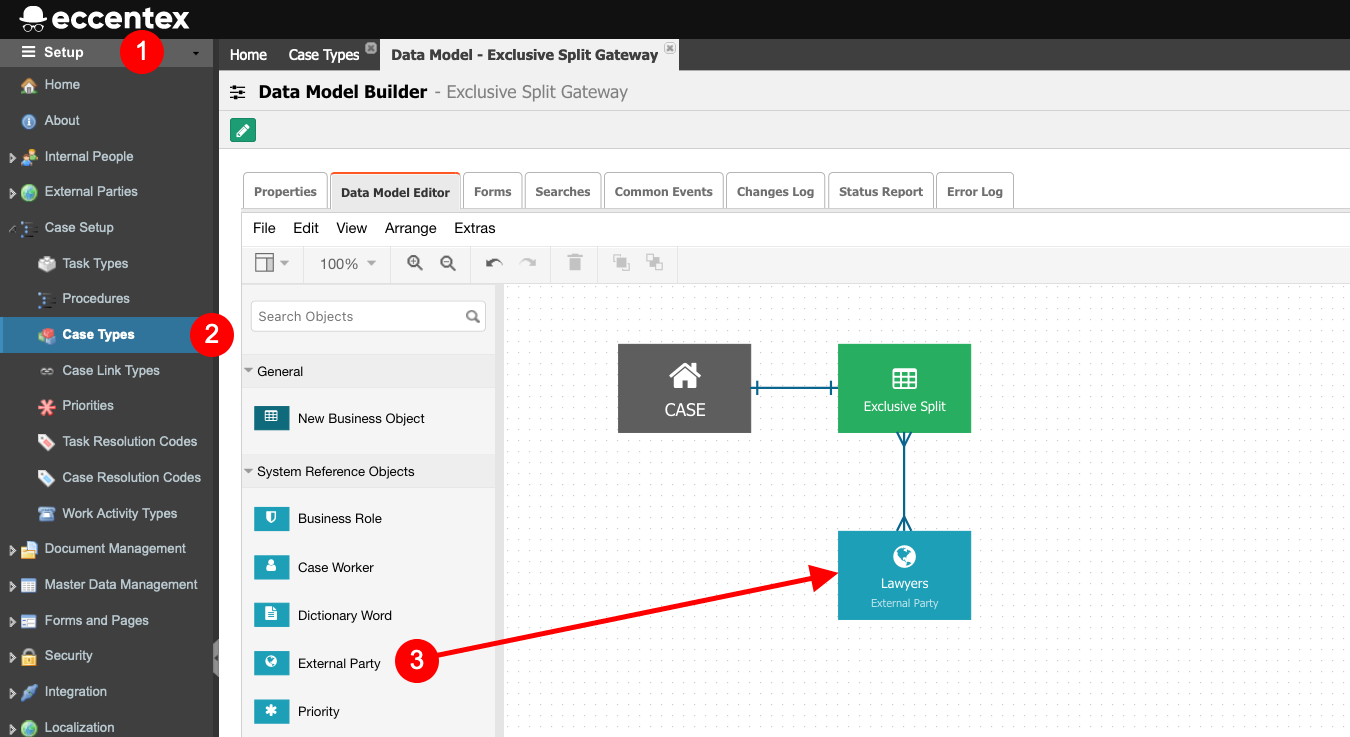Open the View menu
1350x737 pixels.
[351, 228]
